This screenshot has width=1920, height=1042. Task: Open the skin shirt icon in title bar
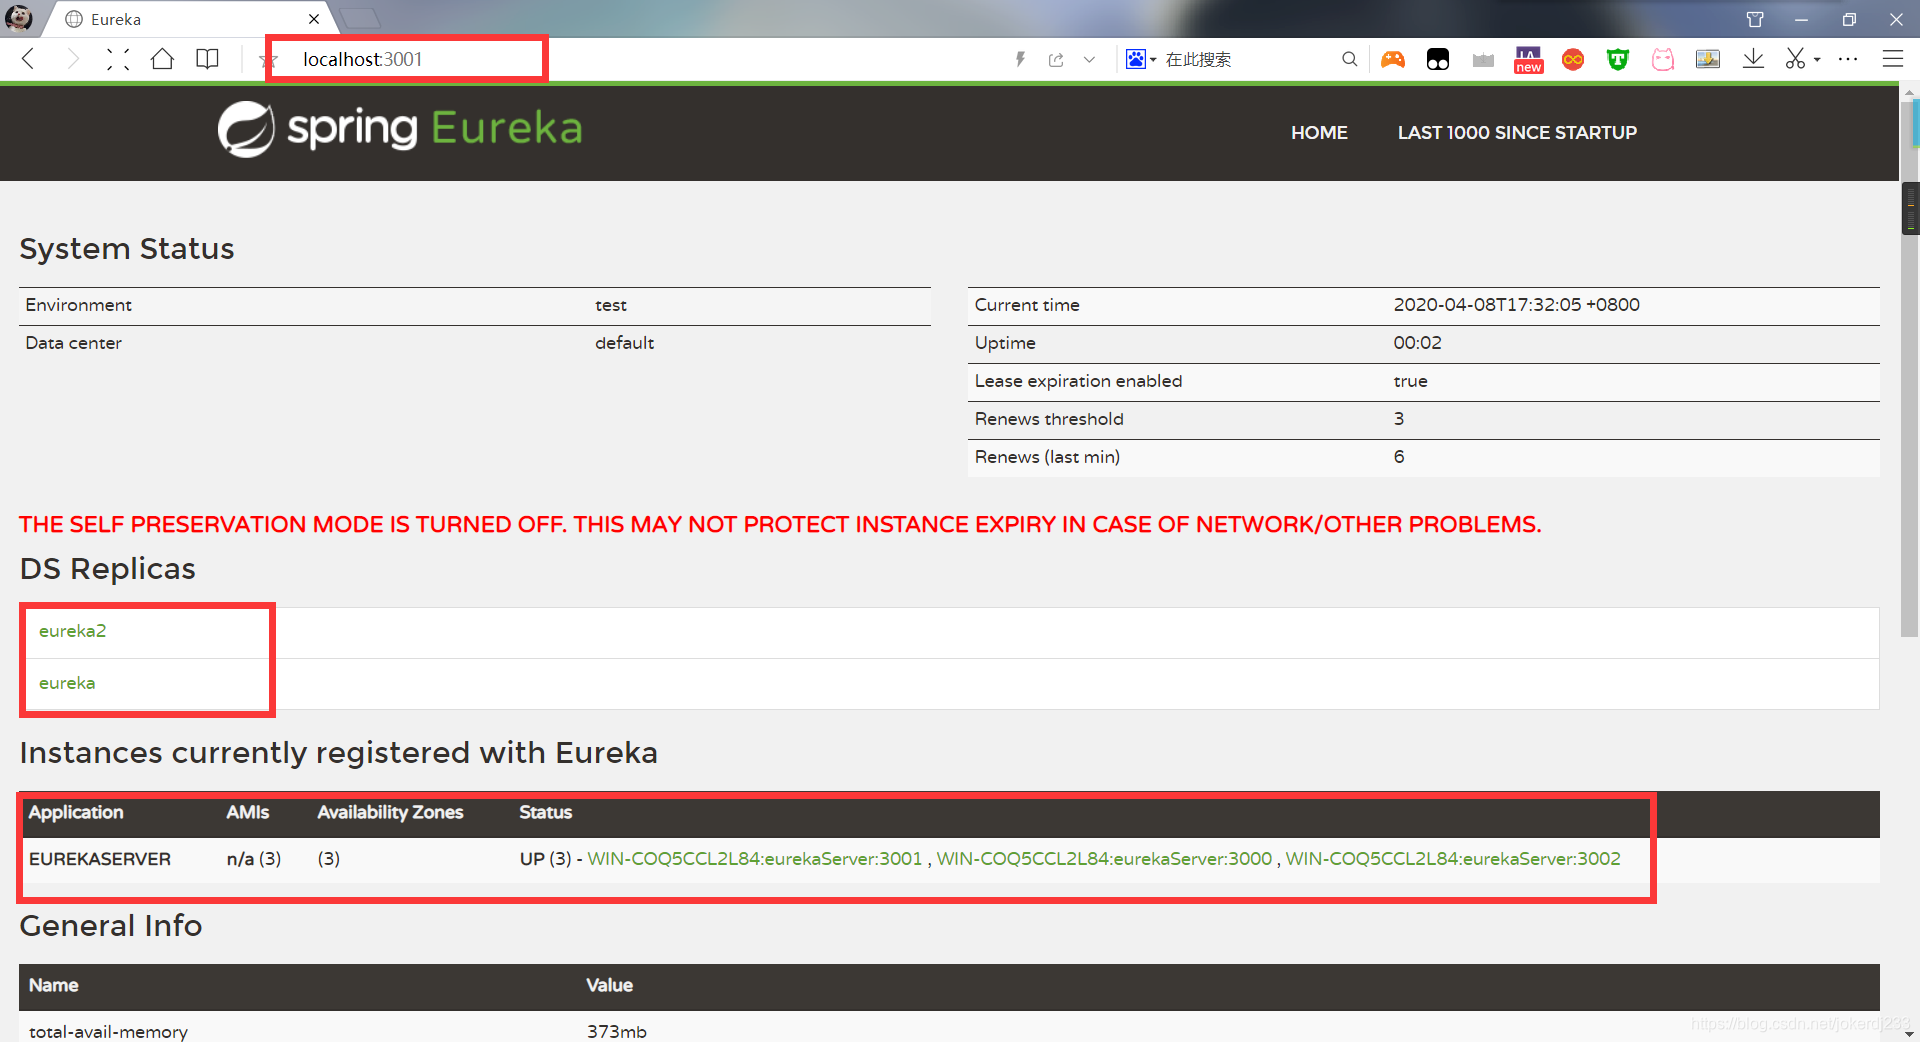tap(1755, 19)
